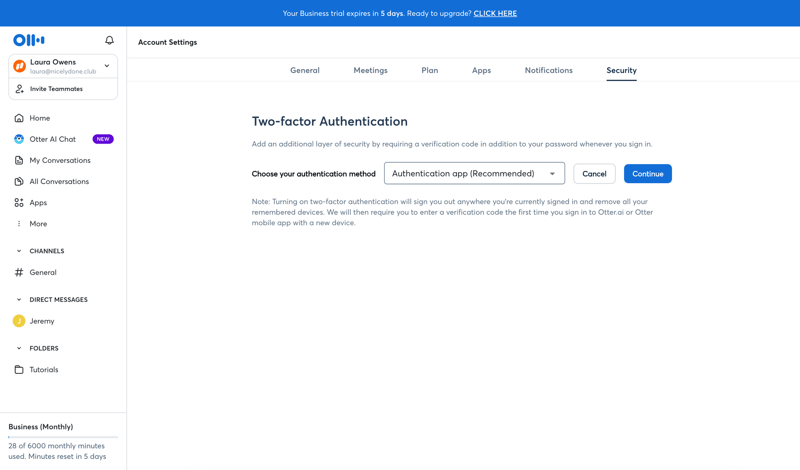Collapse the Folders section

[x=19, y=348]
